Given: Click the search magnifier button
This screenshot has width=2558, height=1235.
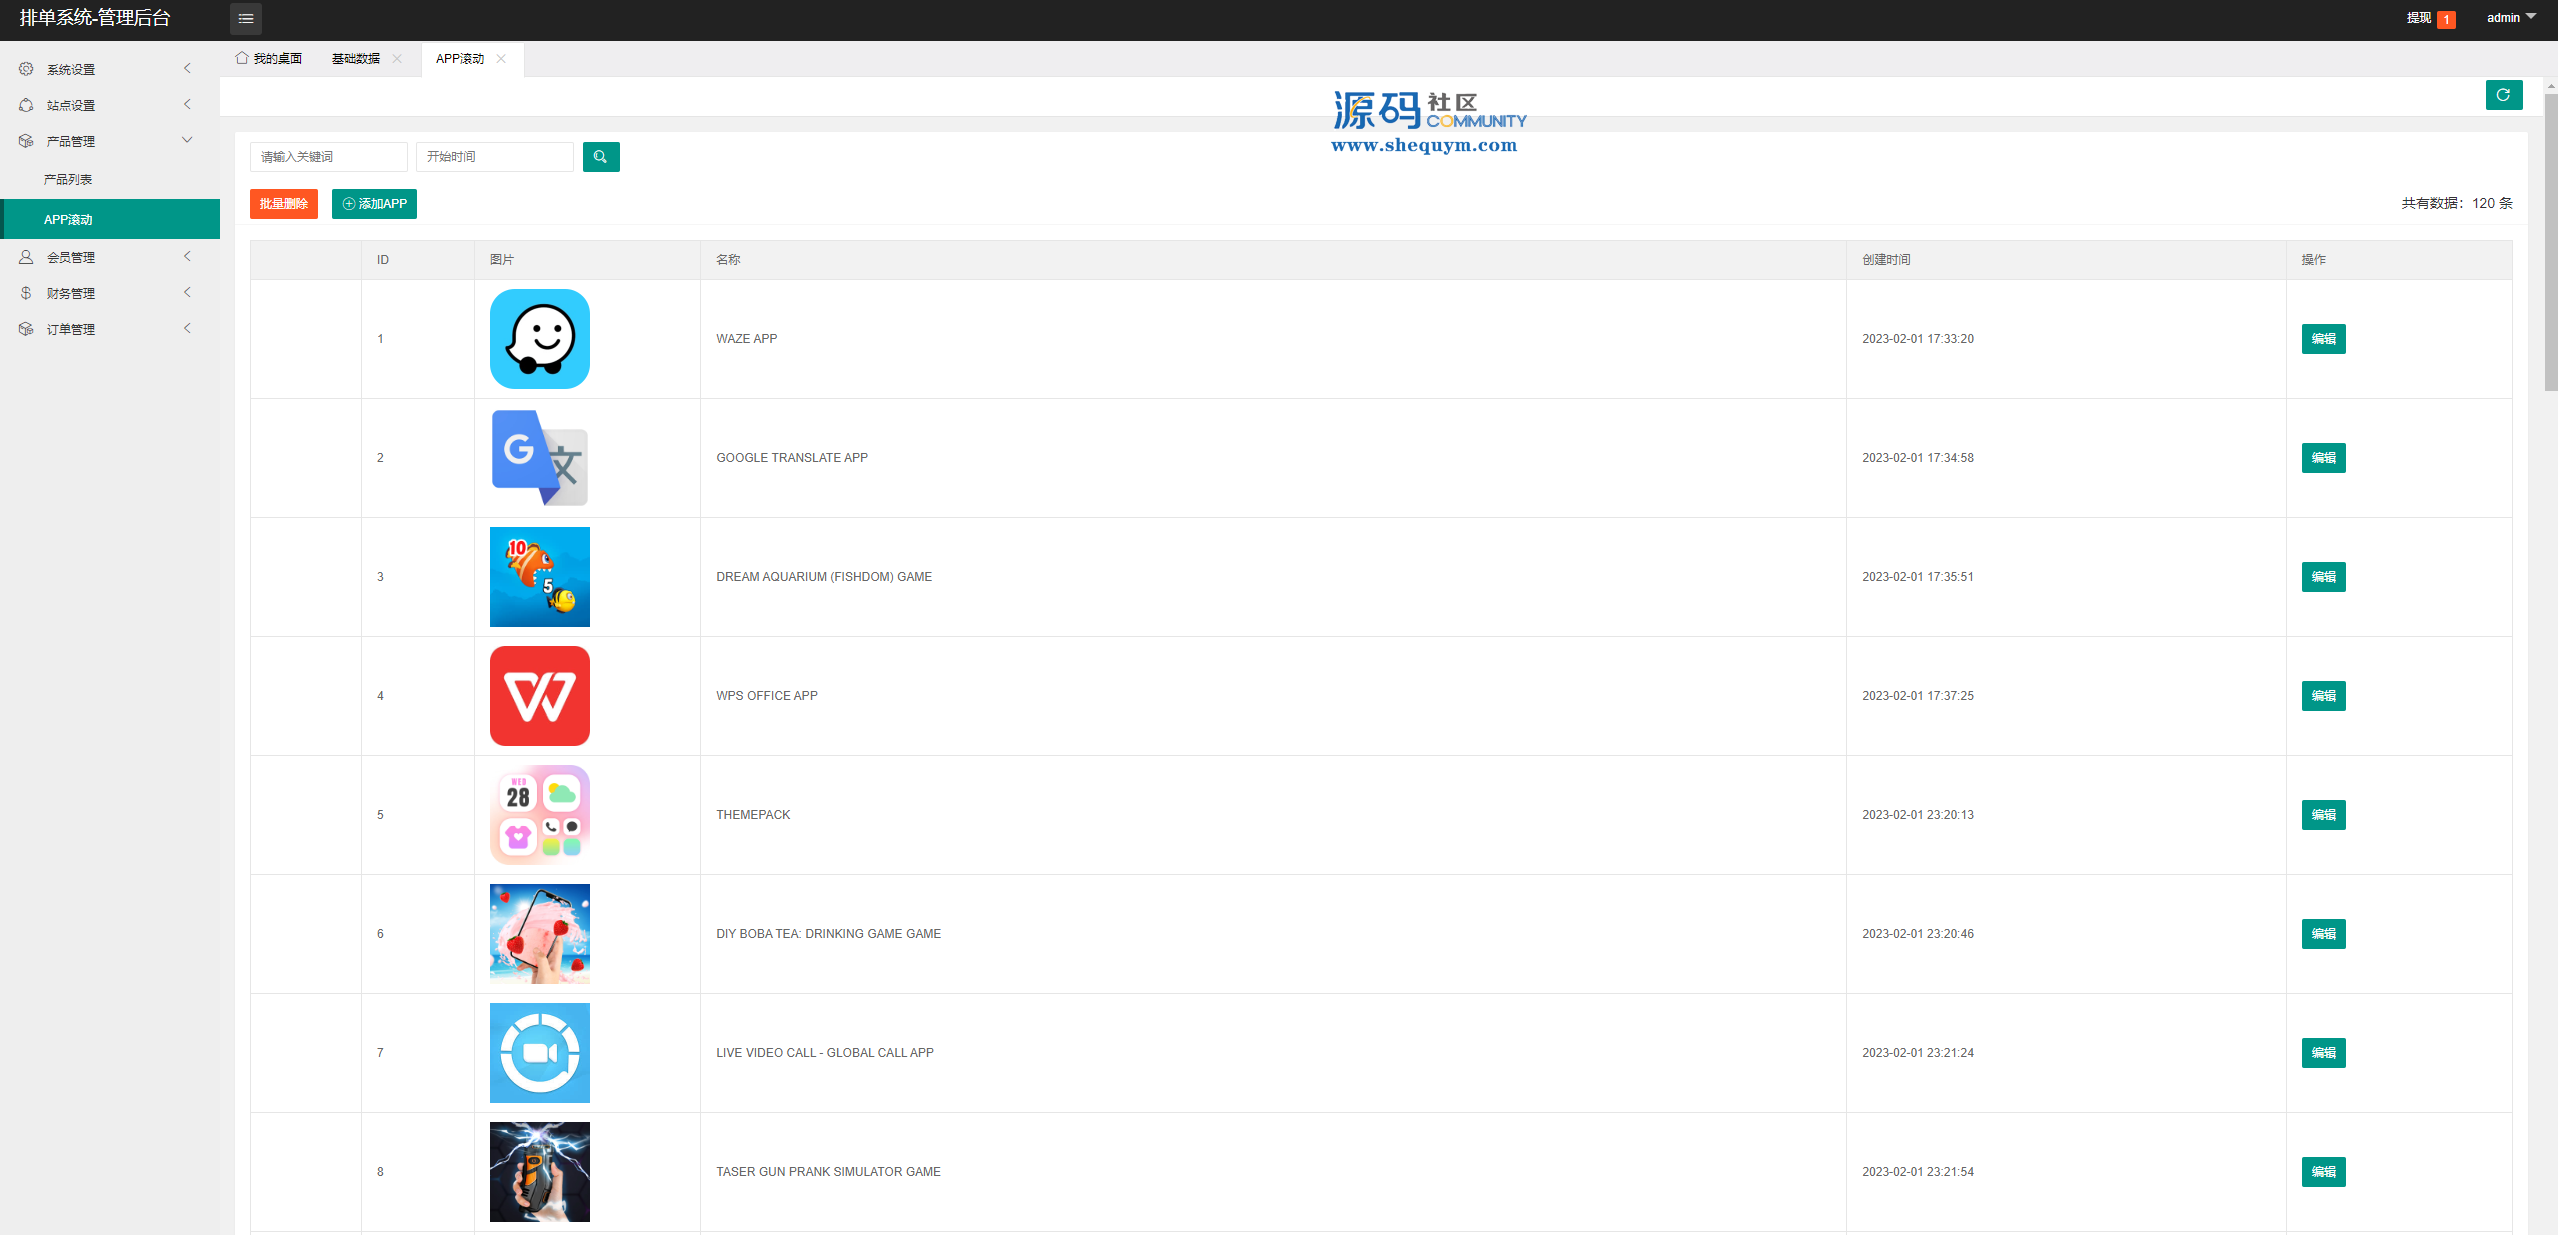Looking at the screenshot, I should [x=601, y=157].
